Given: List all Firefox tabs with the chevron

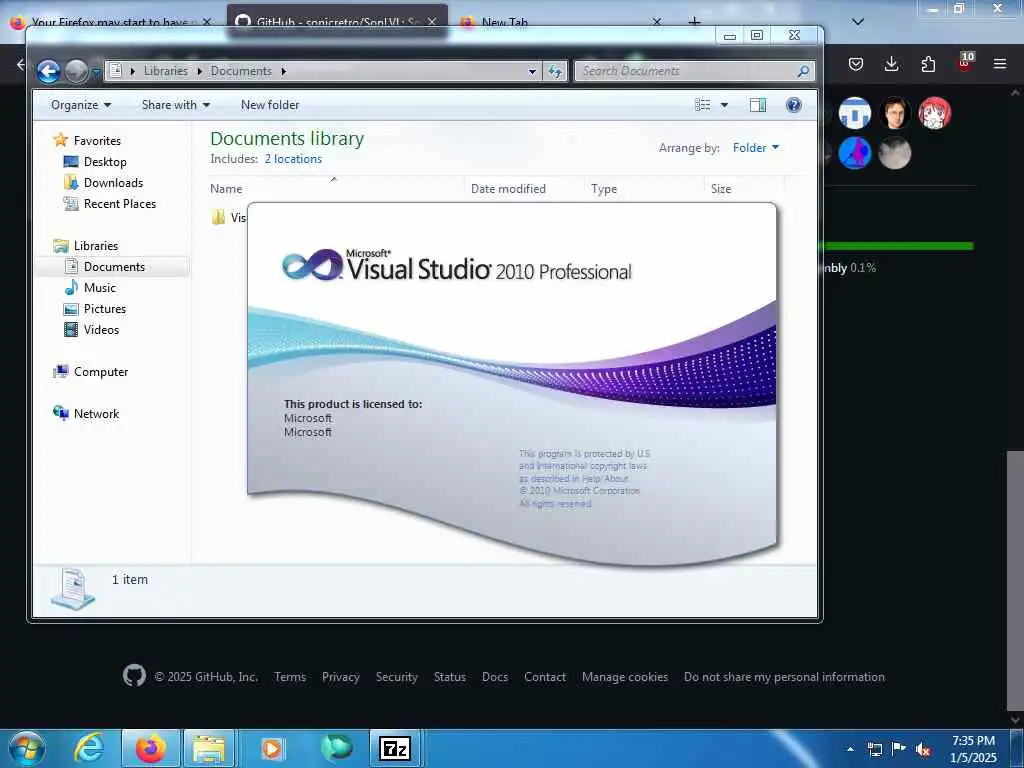Looking at the screenshot, I should pos(858,22).
